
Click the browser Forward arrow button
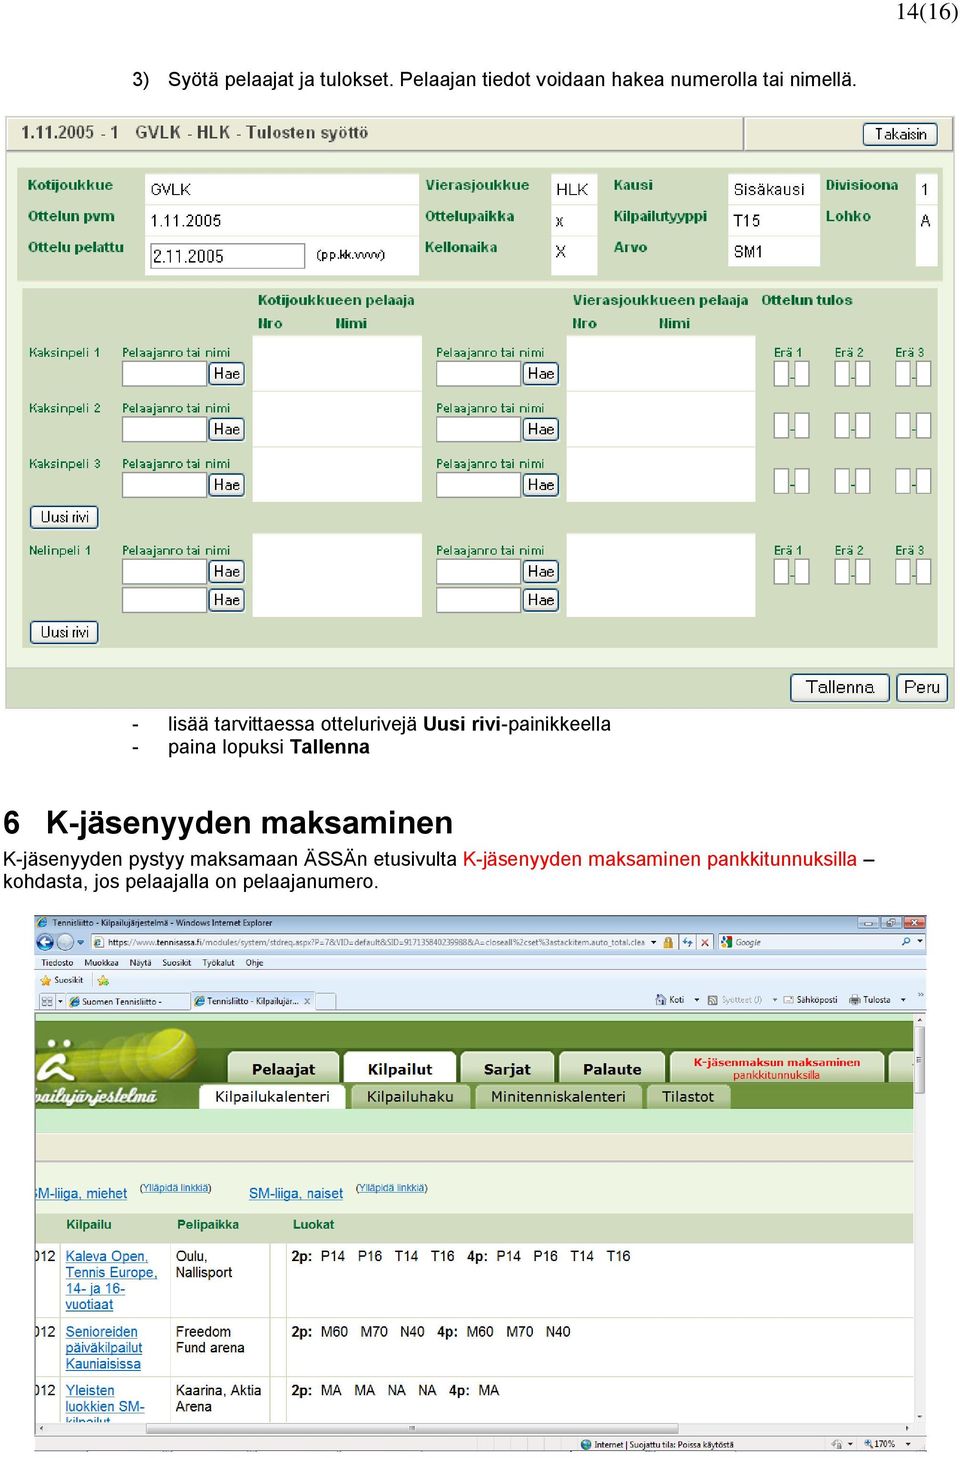(65, 942)
